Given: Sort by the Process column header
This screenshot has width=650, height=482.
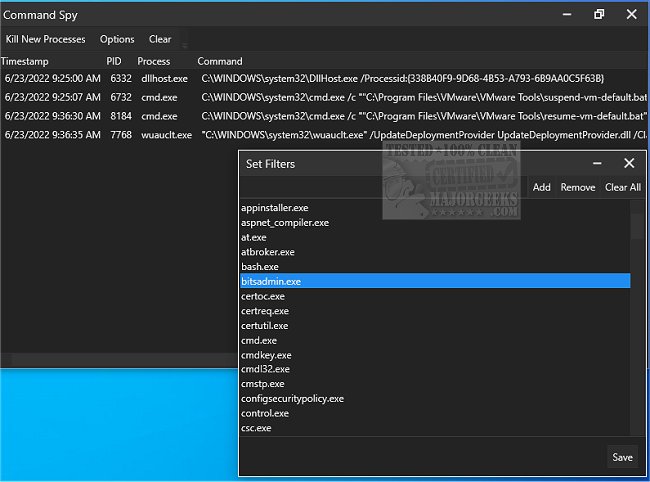Looking at the screenshot, I should click(154, 61).
